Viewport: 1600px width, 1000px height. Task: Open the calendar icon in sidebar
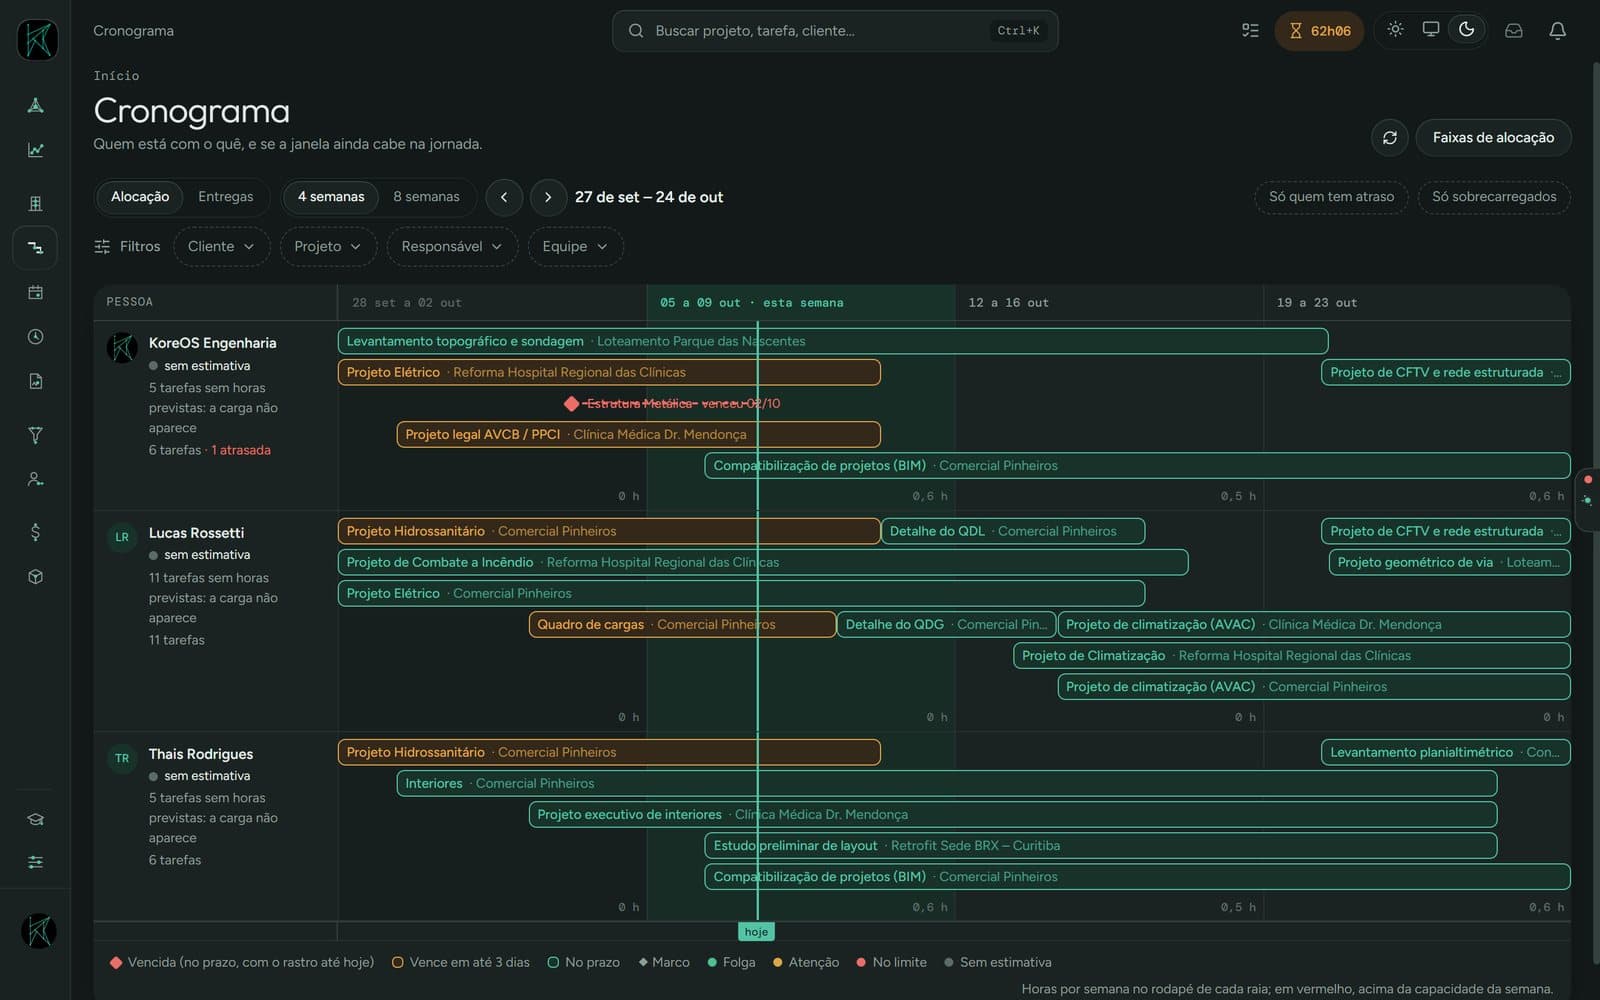coord(35,292)
